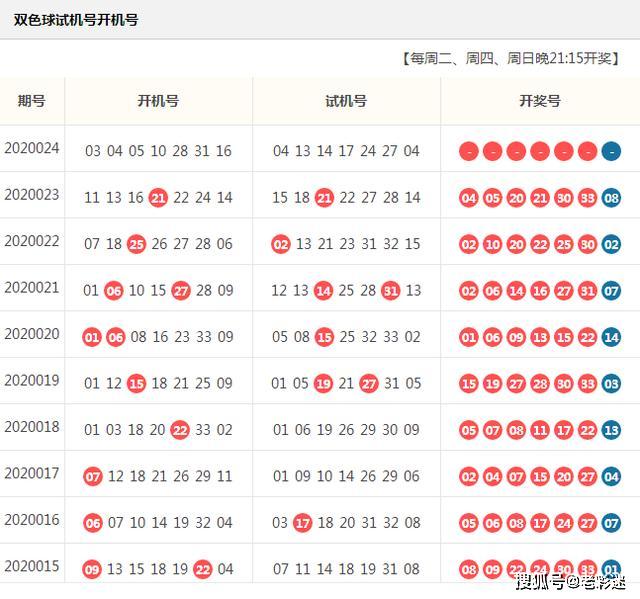Image resolution: width=640 pixels, height=599 pixels.
Task: Click period number 2020020
Action: 32,334
